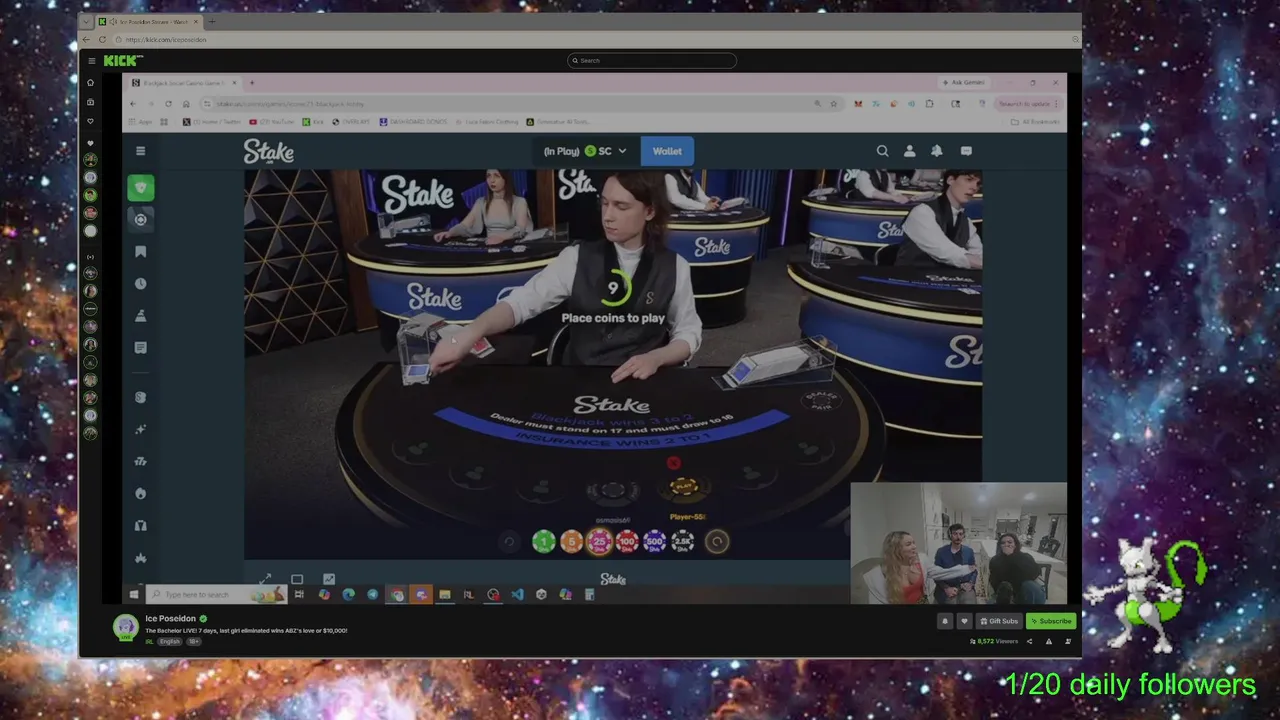
Task: Click the Gift Subs button
Action: tap(999, 621)
